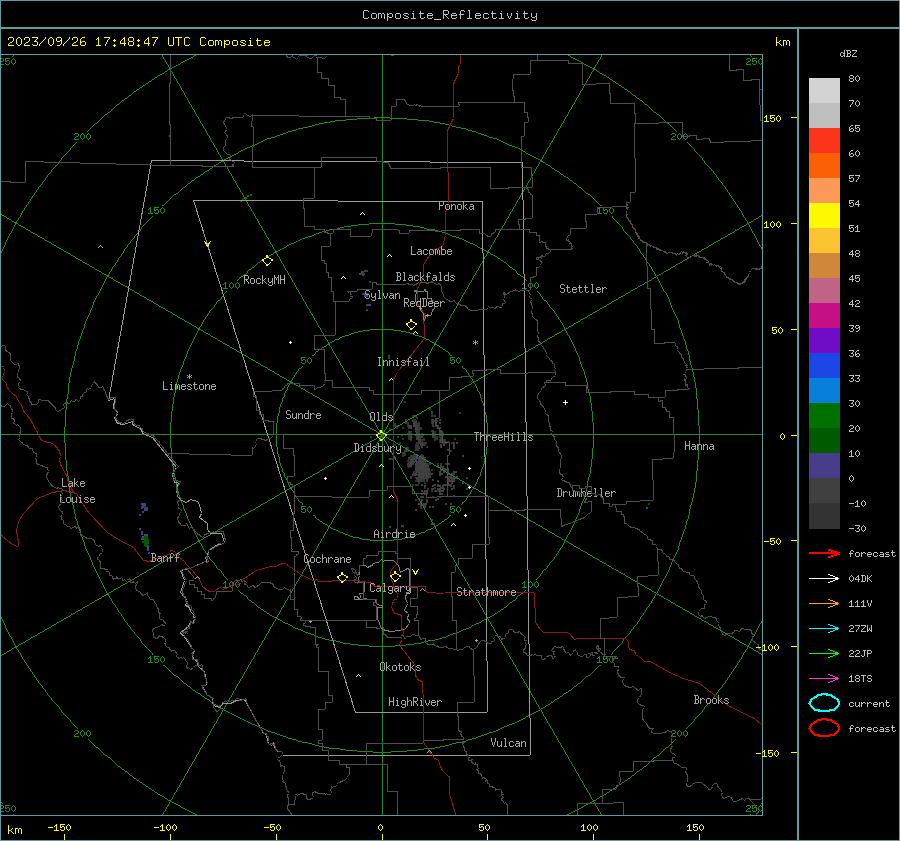Viewport: 900px width, 841px height.
Task: Click the Composite_Reflectivity title
Action: click(x=450, y=15)
